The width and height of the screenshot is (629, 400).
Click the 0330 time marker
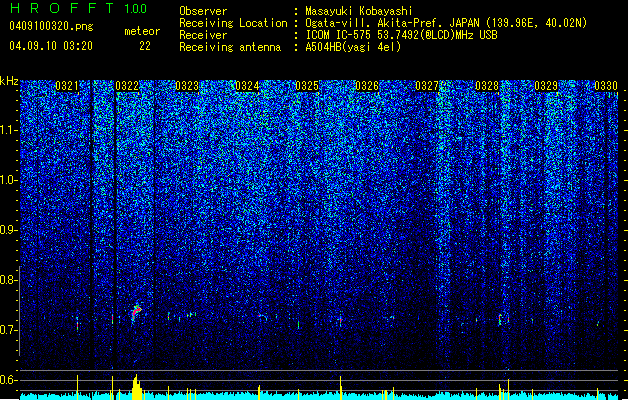point(606,86)
